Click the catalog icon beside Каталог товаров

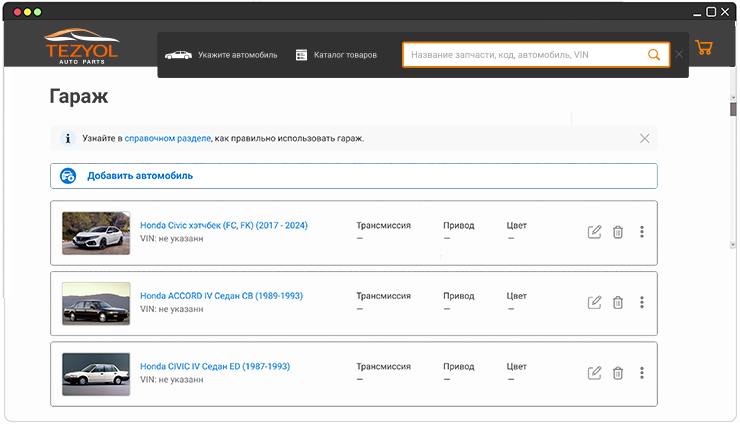click(301, 55)
